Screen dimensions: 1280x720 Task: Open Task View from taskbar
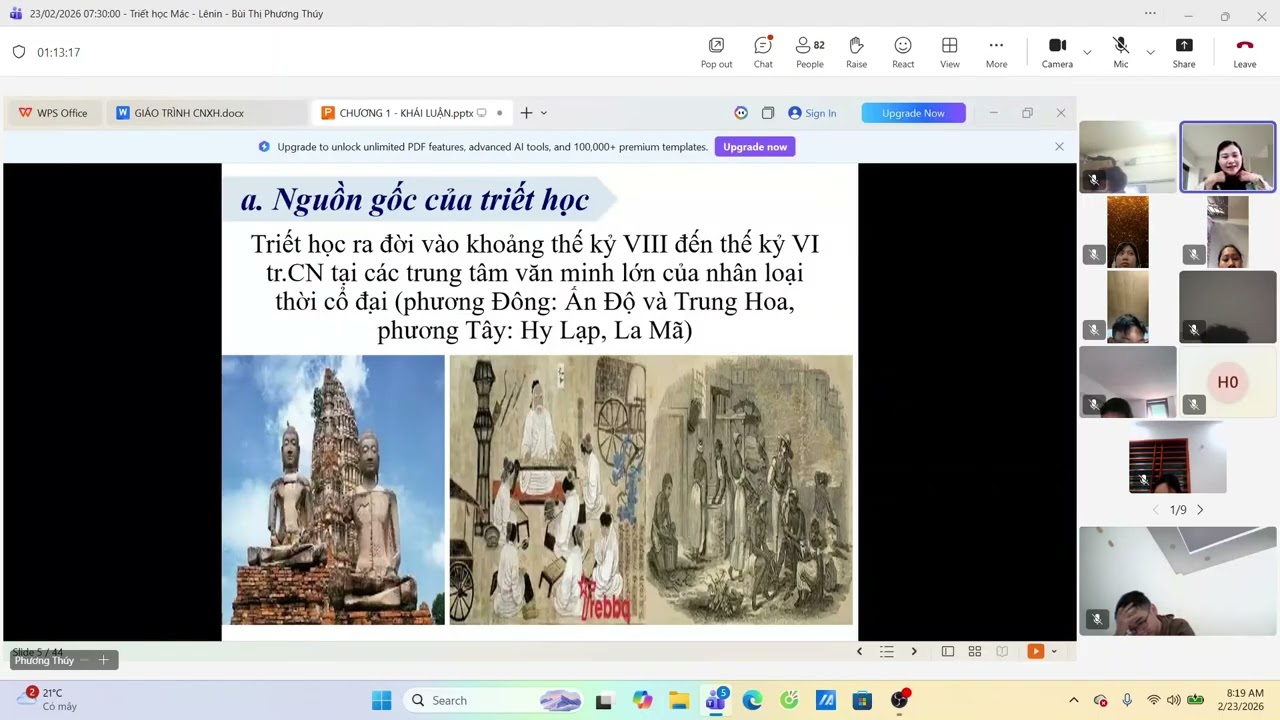(x=603, y=700)
